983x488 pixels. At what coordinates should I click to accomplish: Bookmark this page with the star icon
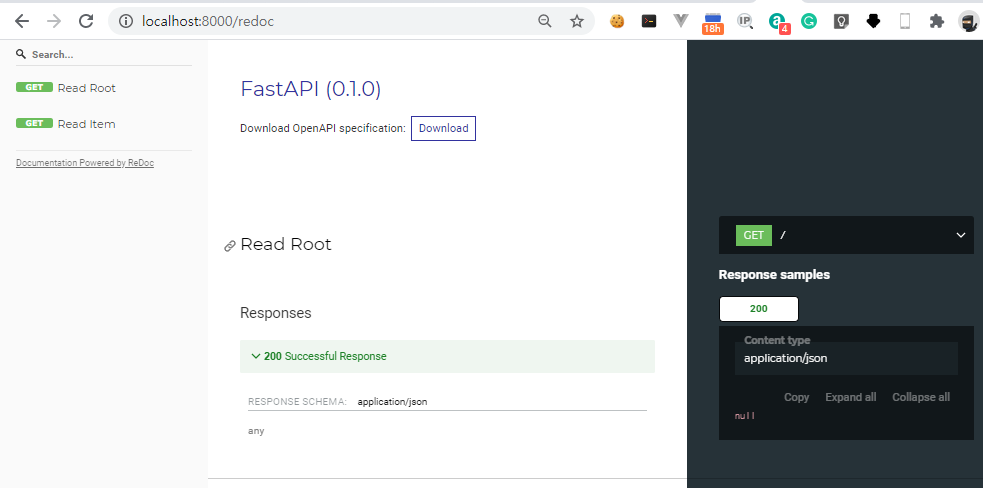(577, 21)
